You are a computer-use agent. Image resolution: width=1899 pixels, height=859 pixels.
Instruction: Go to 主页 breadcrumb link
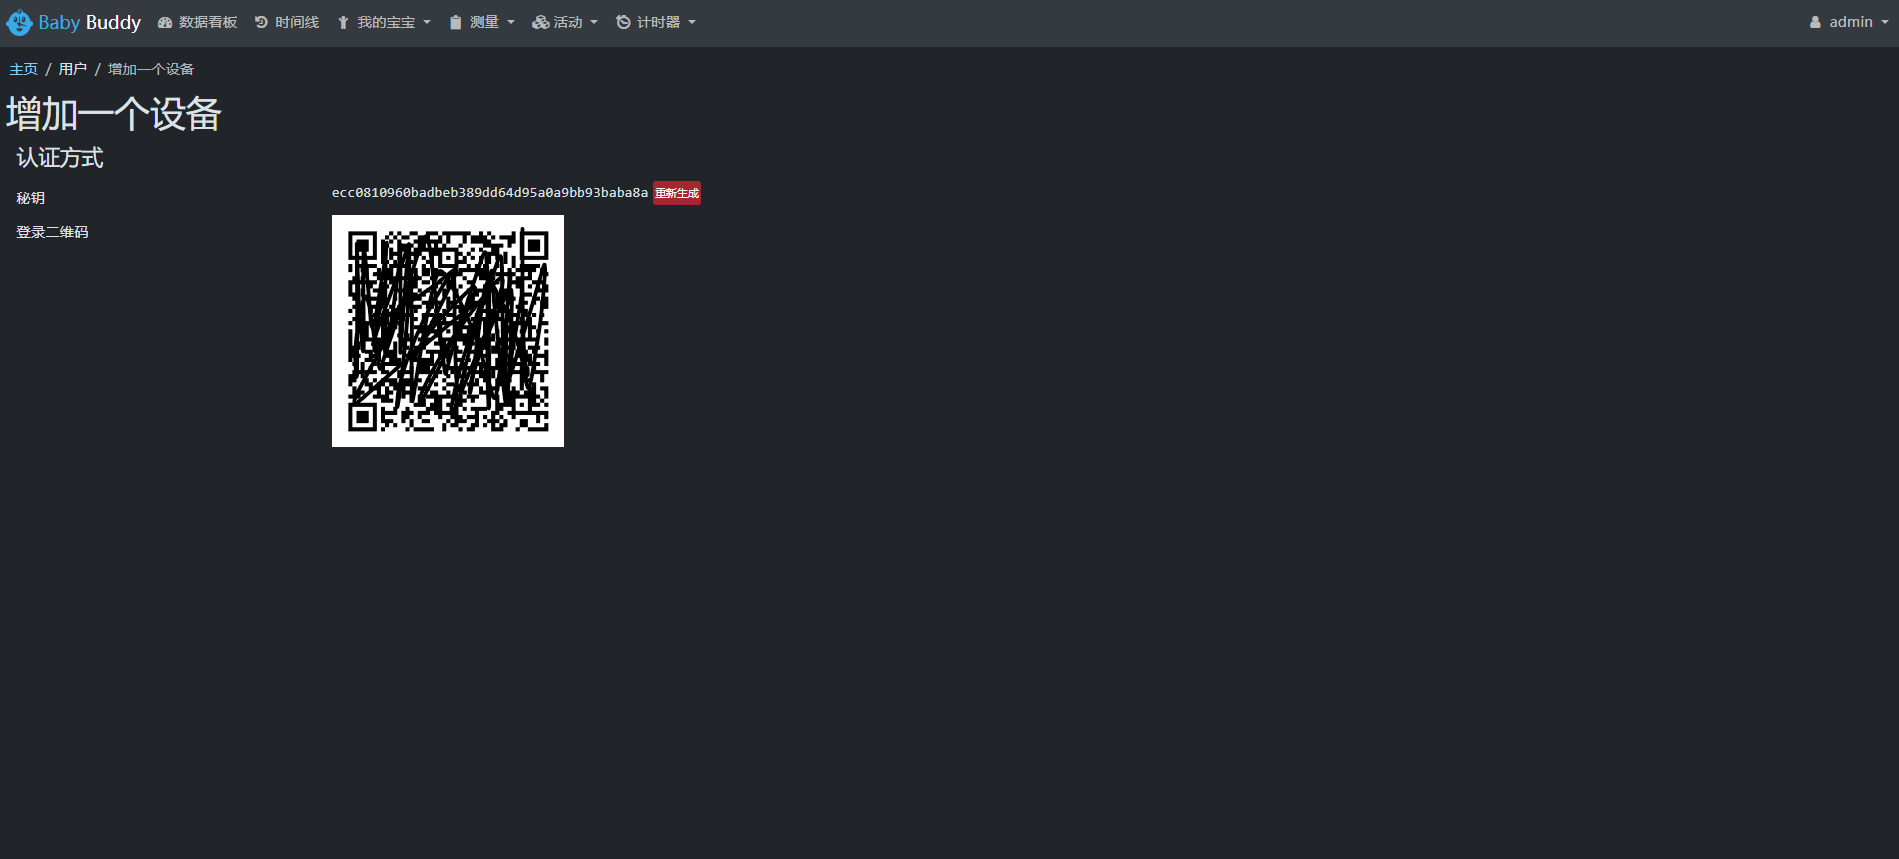tap(23, 69)
